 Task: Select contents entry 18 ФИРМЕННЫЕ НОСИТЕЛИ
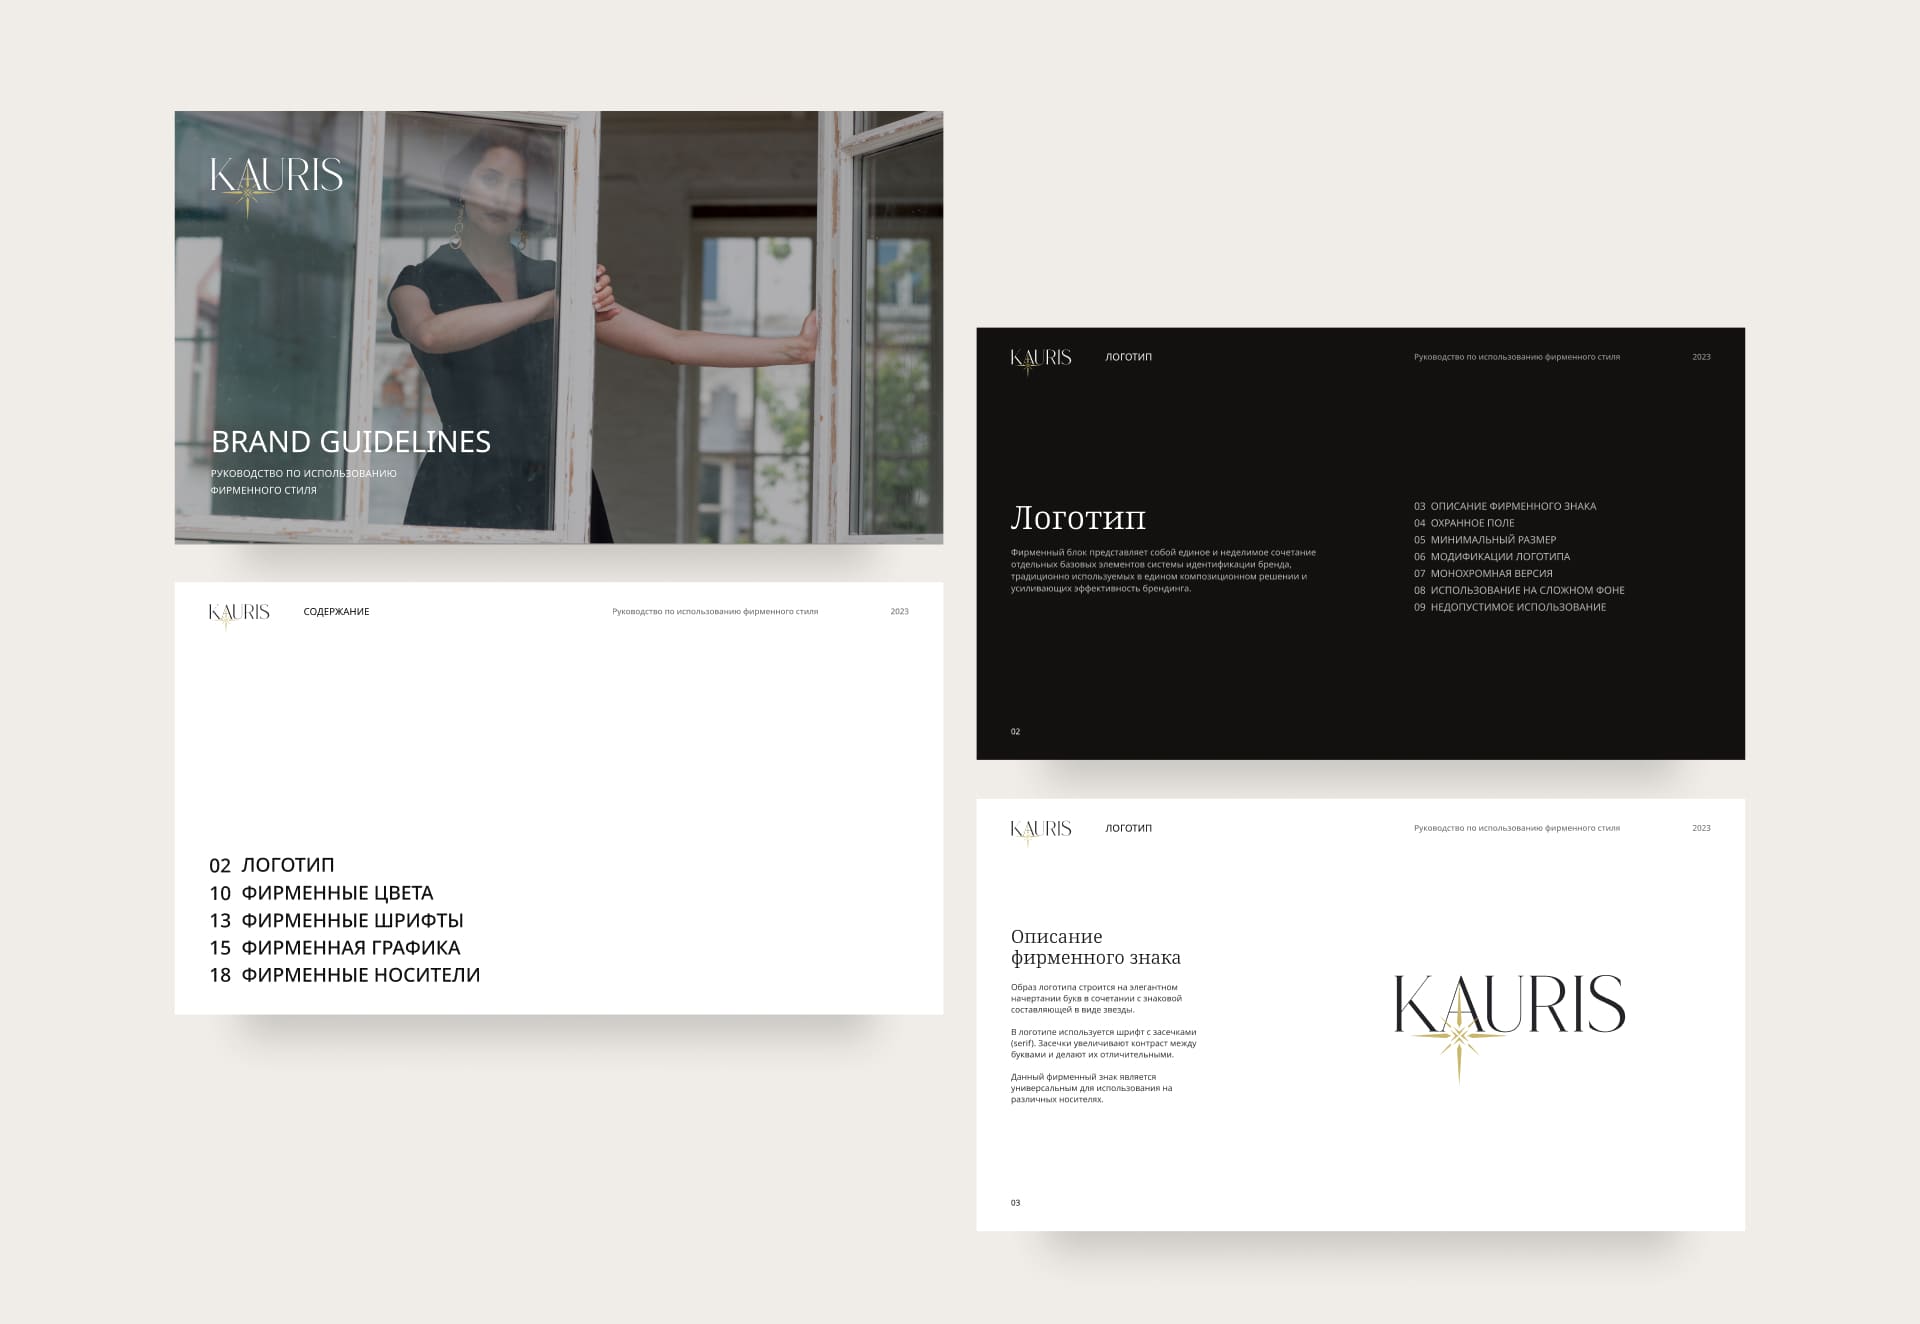[x=344, y=975]
